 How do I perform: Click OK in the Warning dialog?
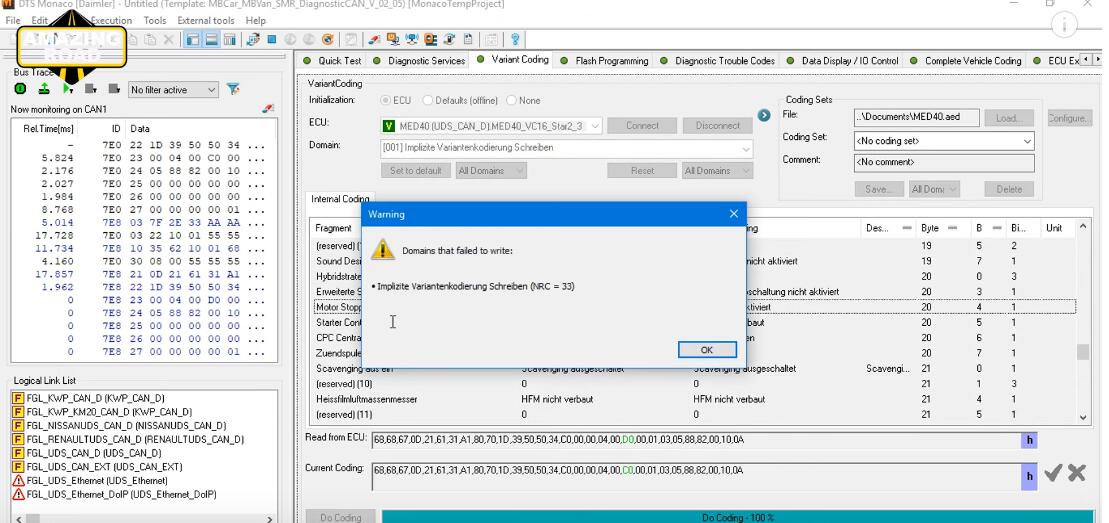[x=707, y=350]
